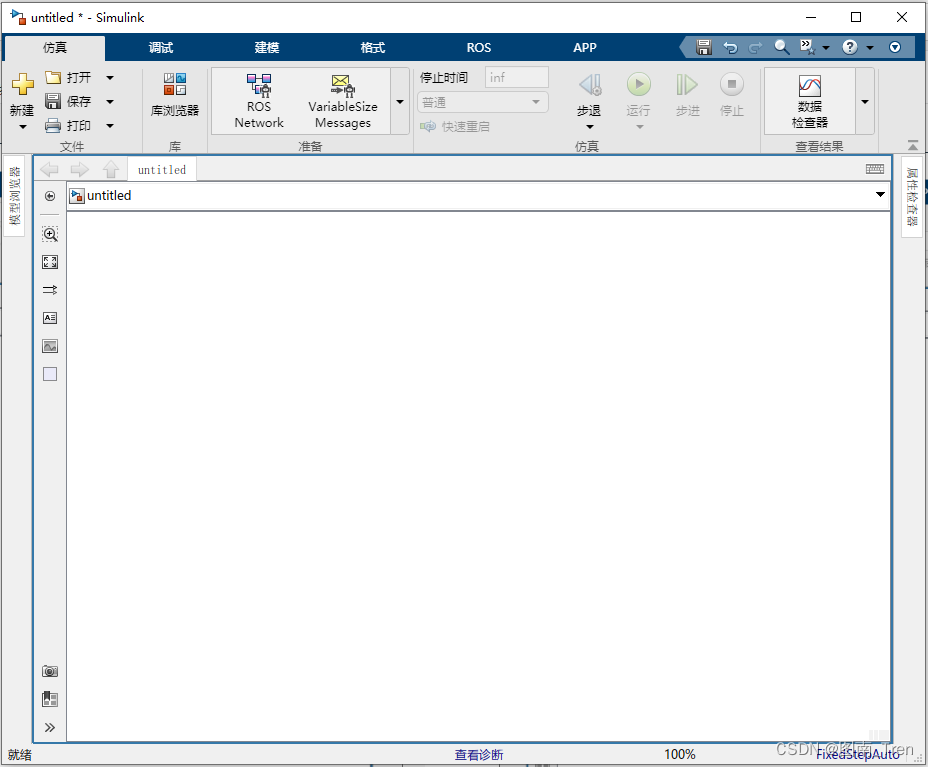
Task: Click the New model plus icon
Action: (x=22, y=84)
